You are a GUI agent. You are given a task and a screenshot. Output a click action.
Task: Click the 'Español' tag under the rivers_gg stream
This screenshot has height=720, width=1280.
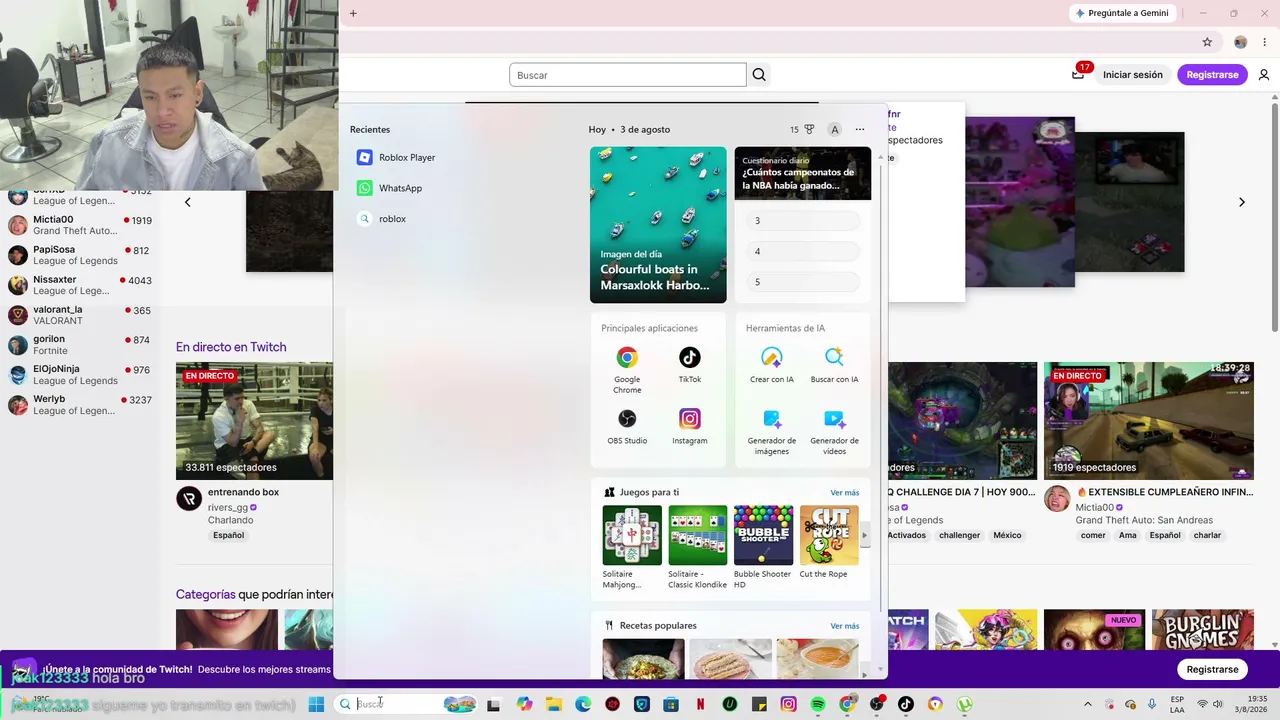click(228, 535)
